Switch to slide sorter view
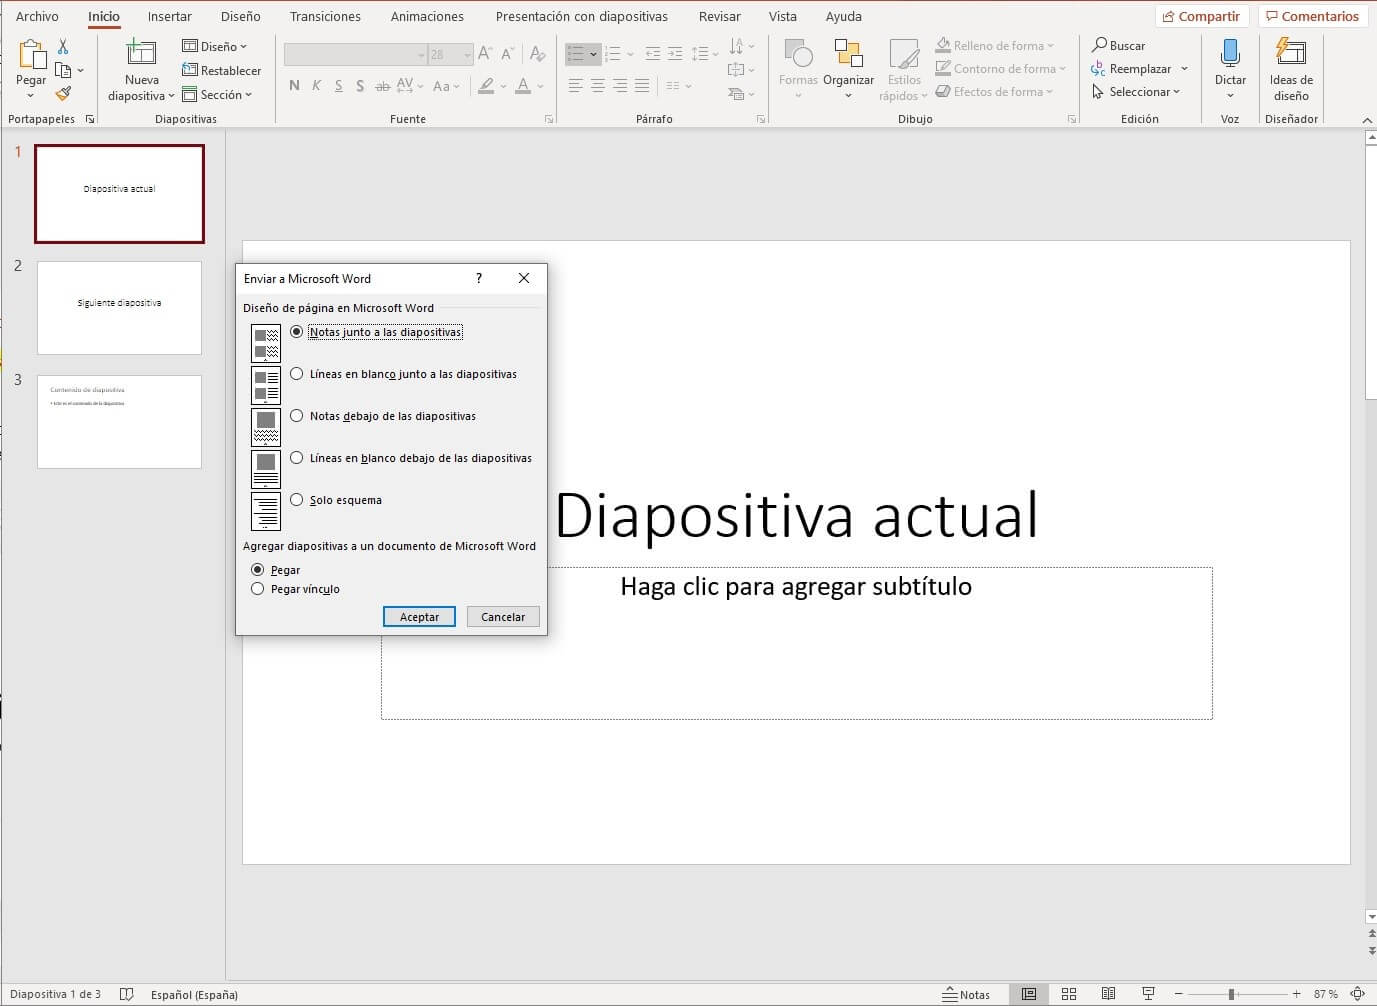The width and height of the screenshot is (1377, 1006). pos(1068,994)
